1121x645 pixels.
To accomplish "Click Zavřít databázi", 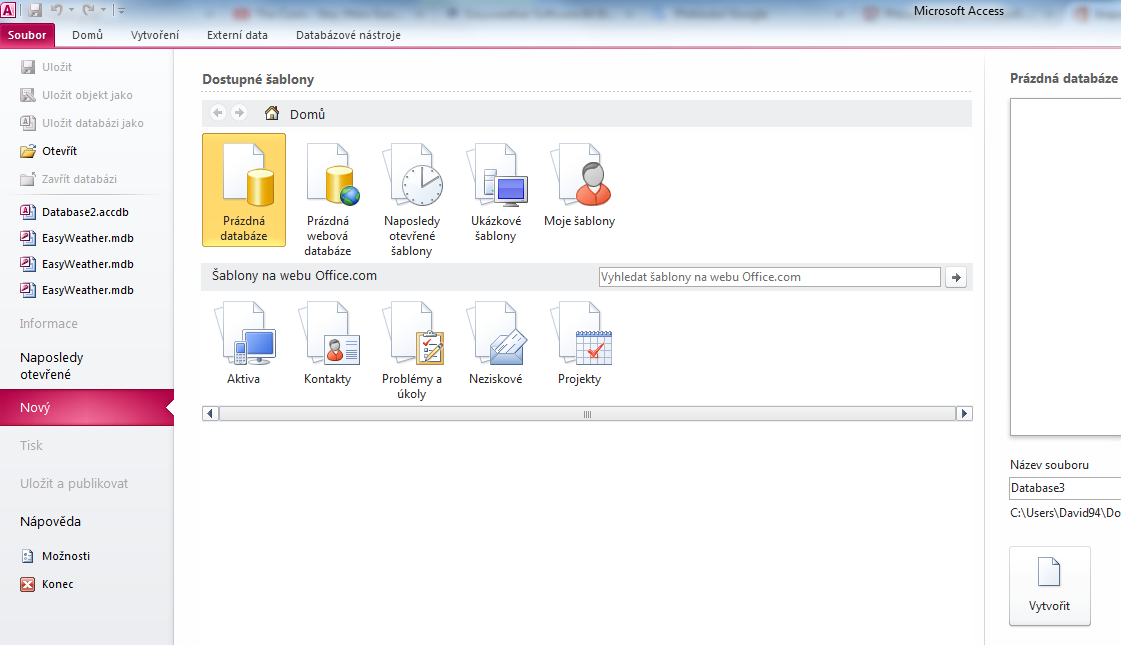I will pyautogui.click(x=69, y=179).
